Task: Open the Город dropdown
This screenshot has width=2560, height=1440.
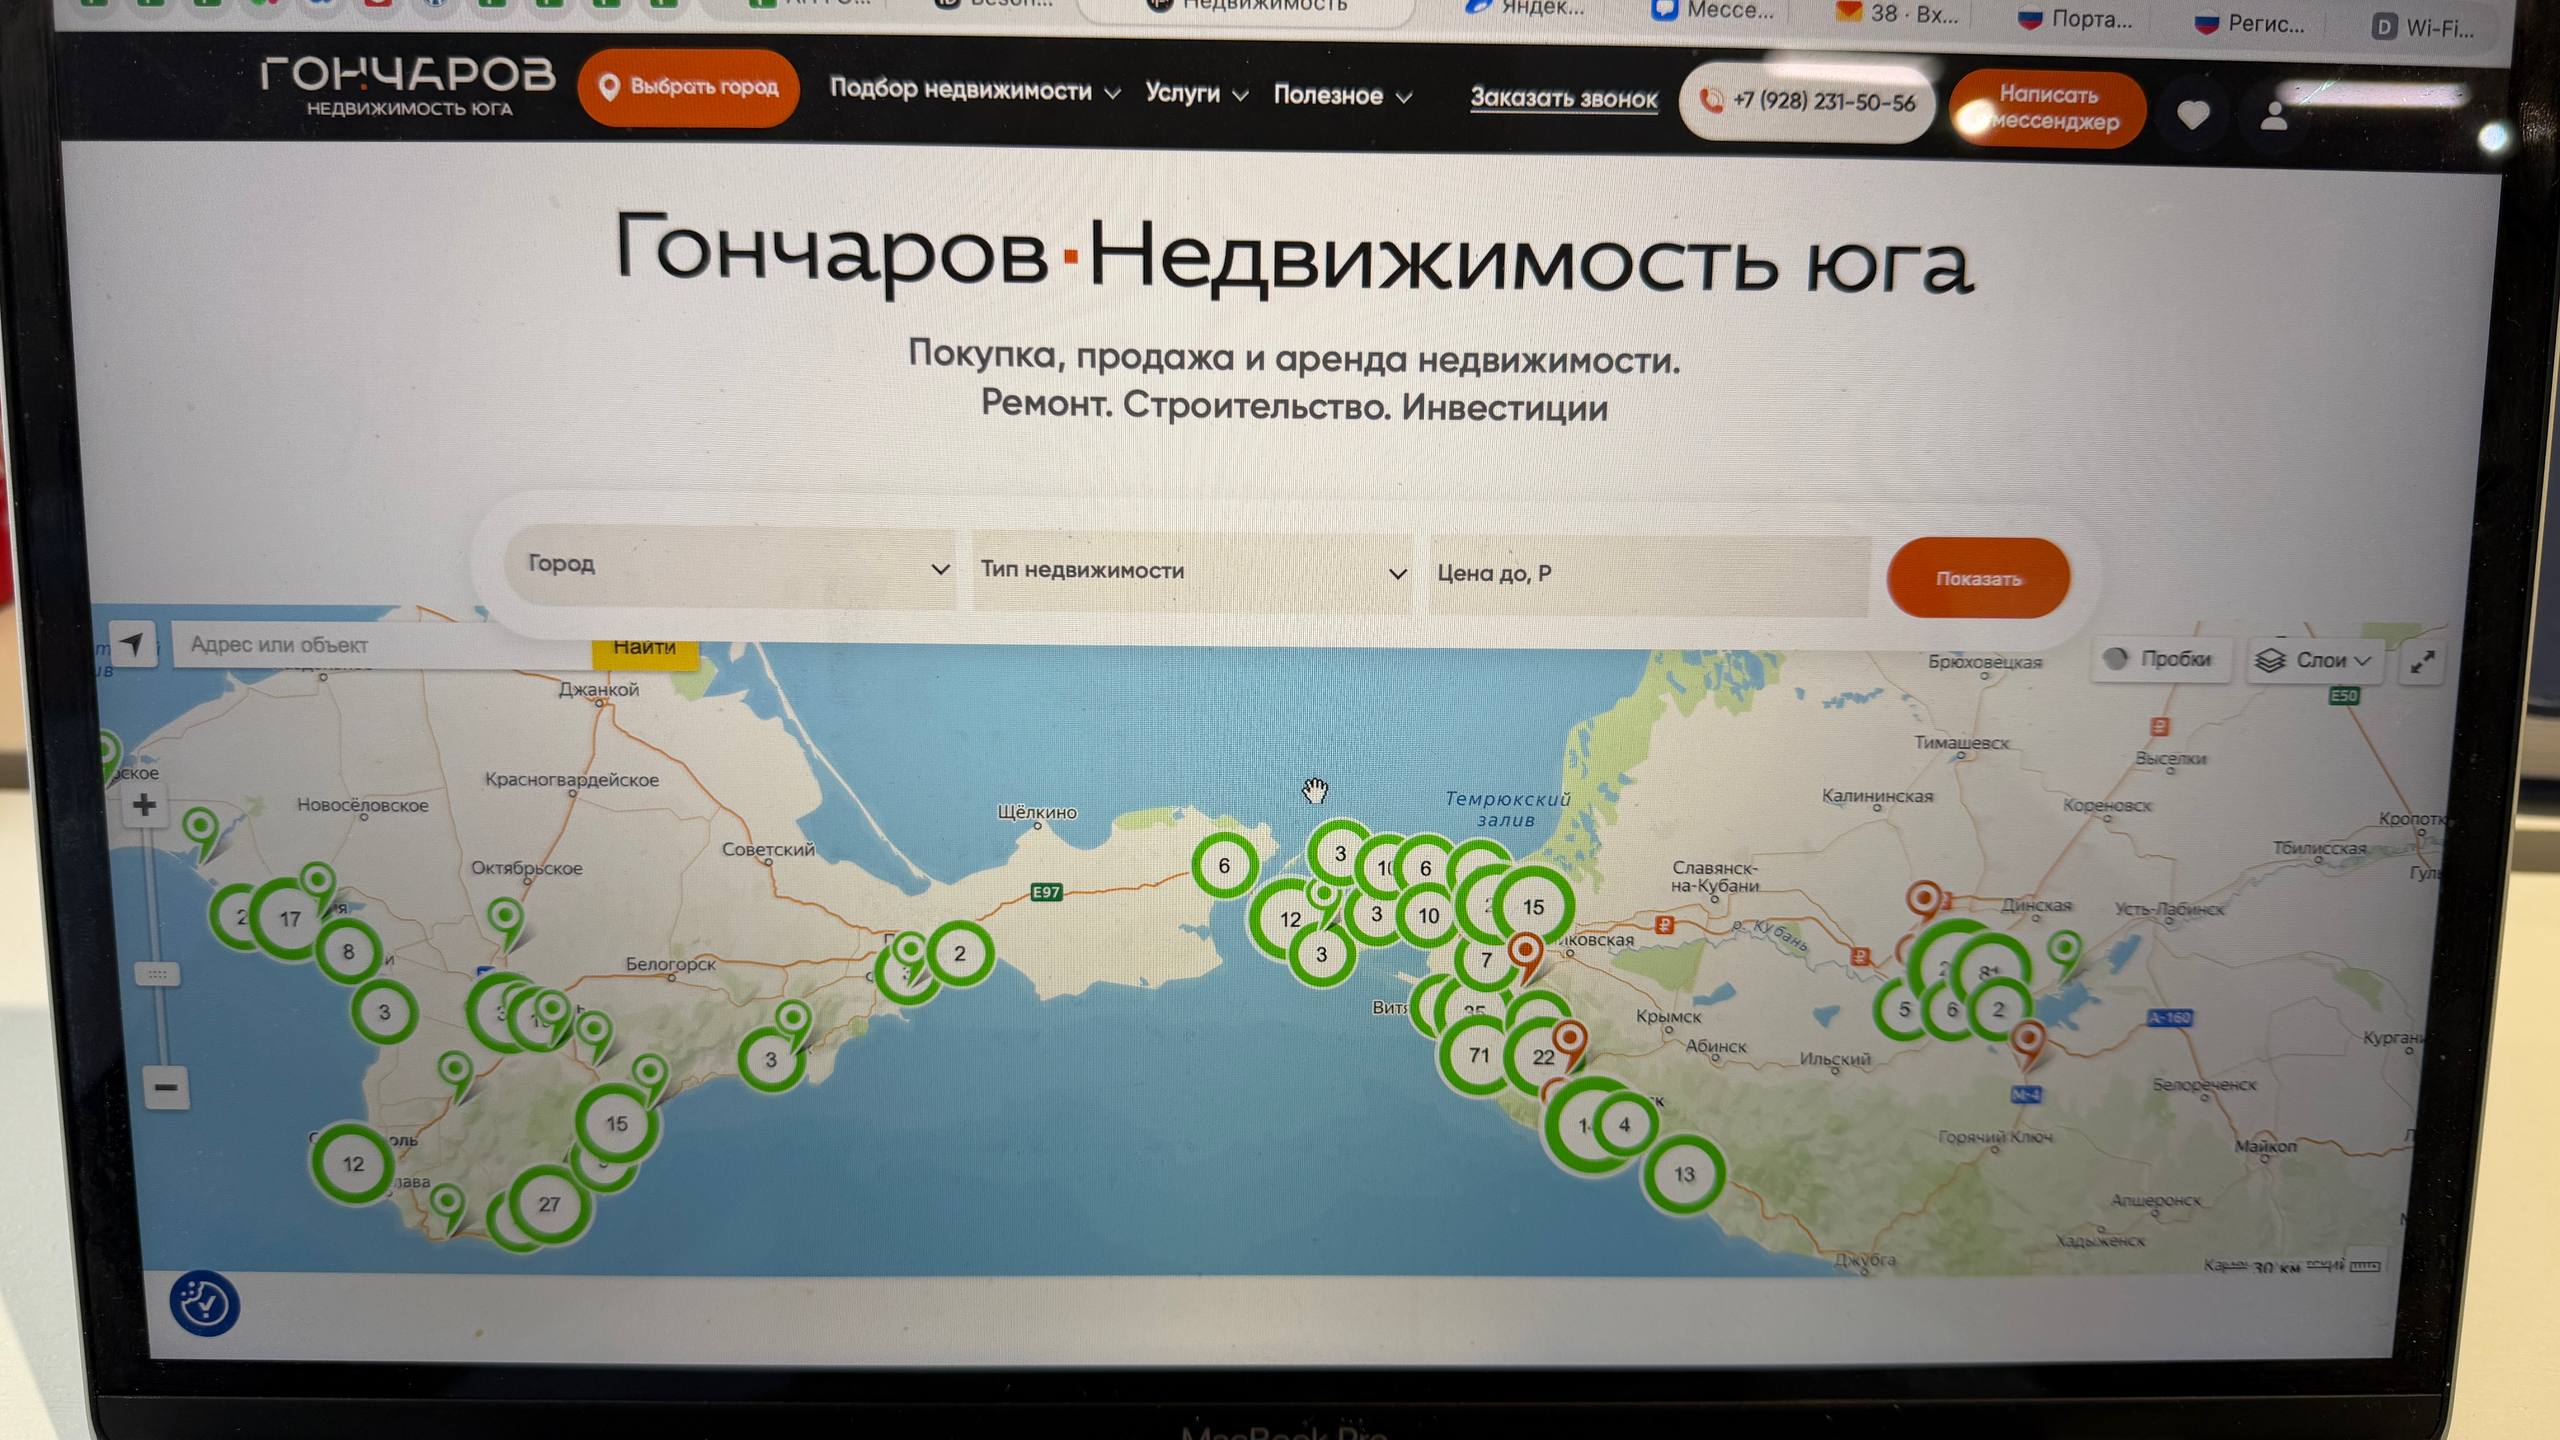Action: click(x=730, y=566)
